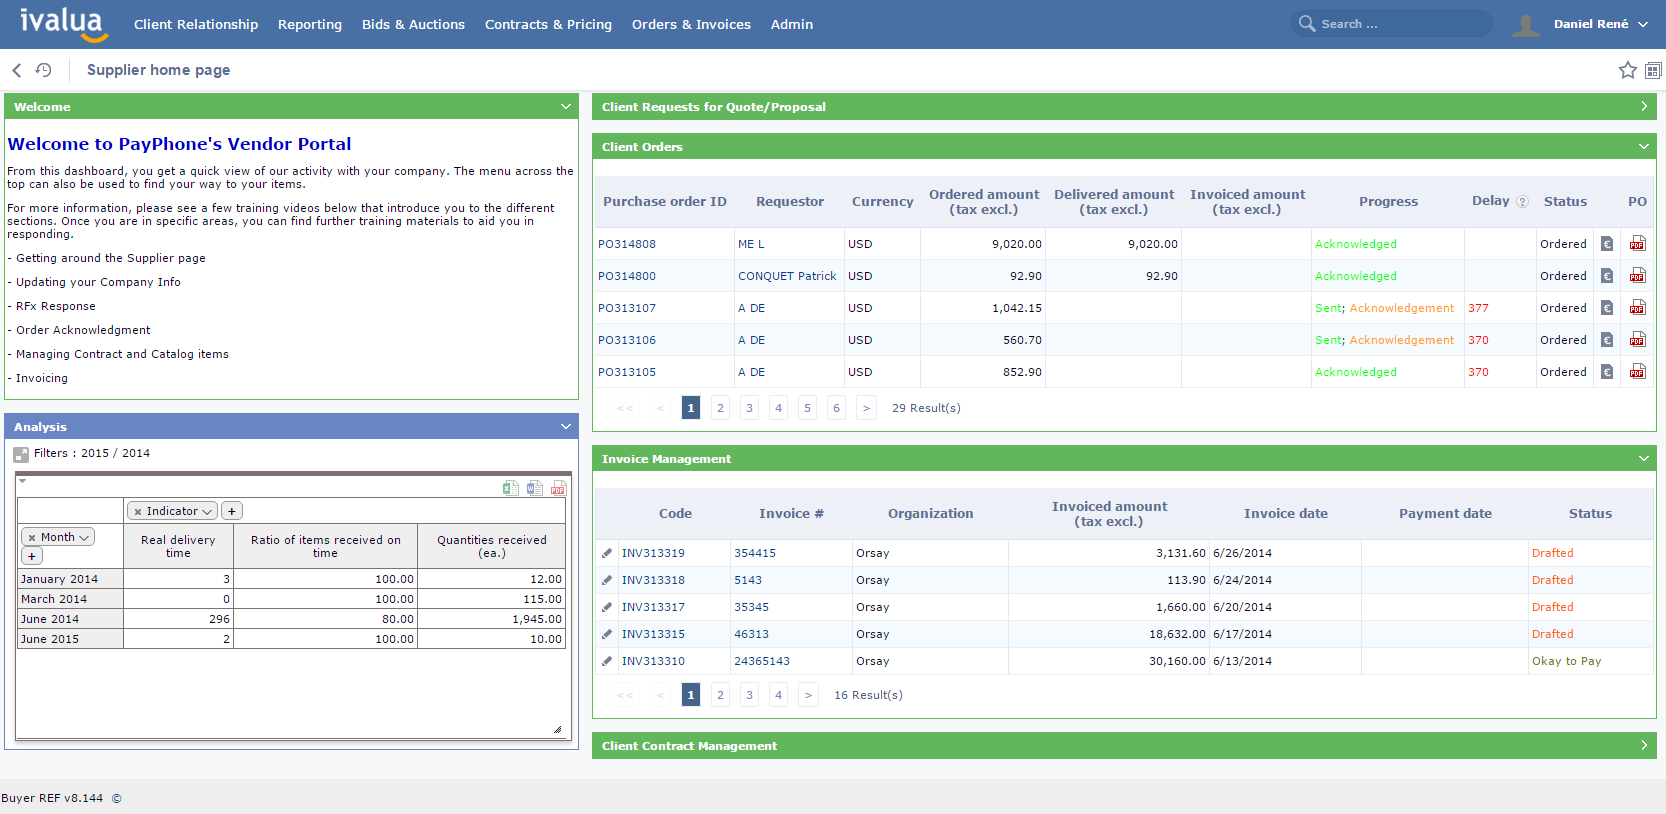
Task: Click the ivalua logo
Action: tap(64, 24)
